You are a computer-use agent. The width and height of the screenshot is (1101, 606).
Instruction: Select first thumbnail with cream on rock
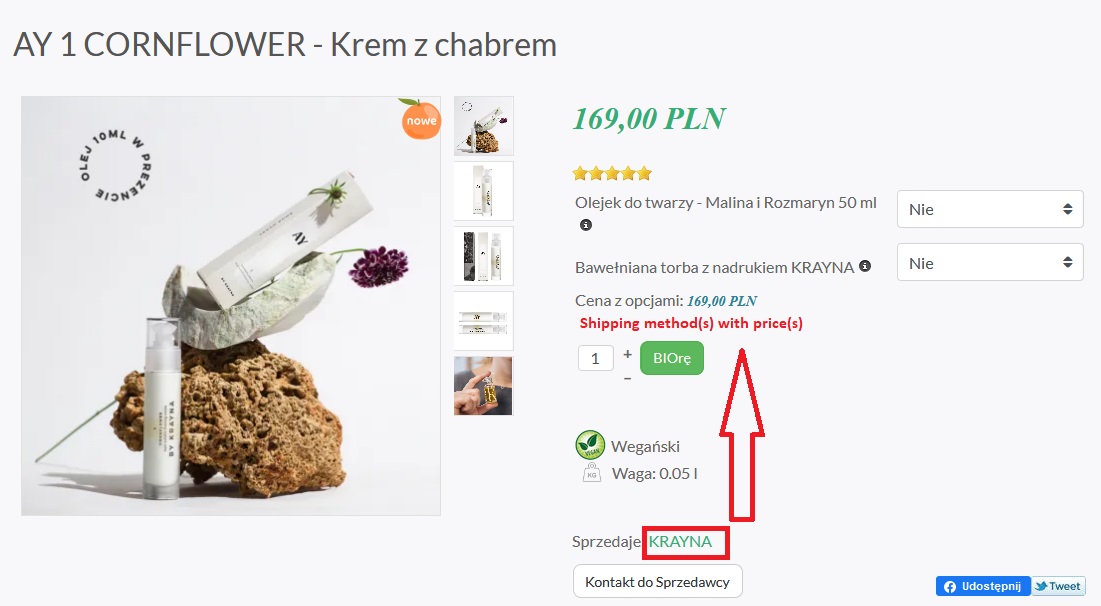(x=484, y=126)
